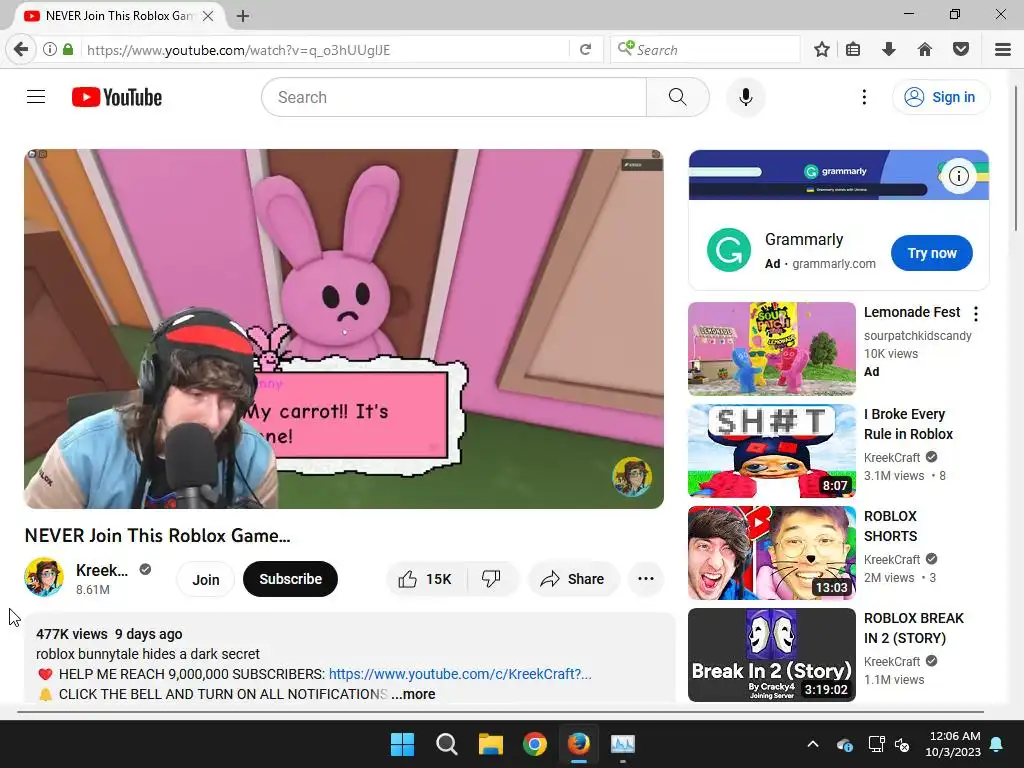1024x768 pixels.
Task: Open the Firefox hamburger menu
Action: [1003, 50]
